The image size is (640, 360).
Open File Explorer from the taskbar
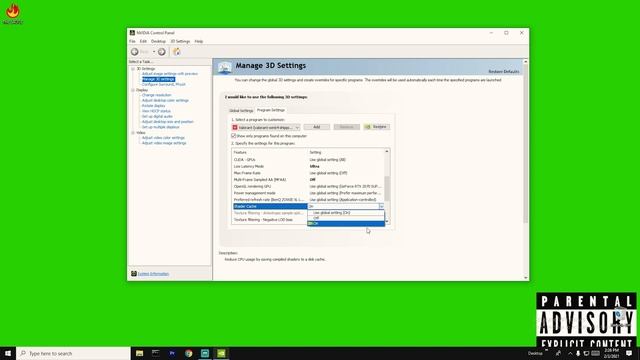[140, 353]
